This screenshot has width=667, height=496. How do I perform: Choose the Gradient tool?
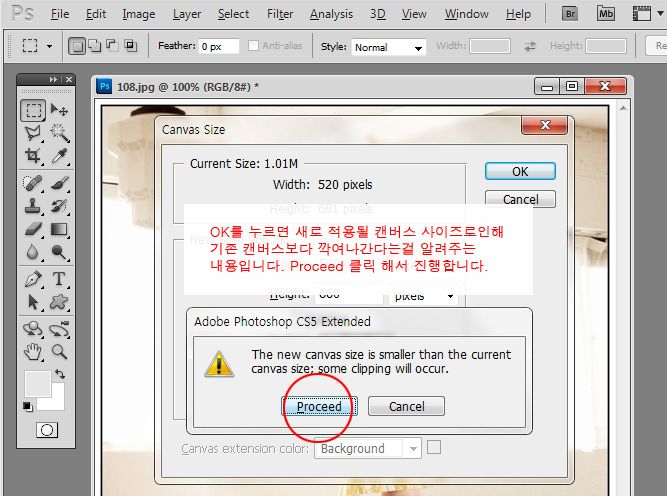(59, 229)
